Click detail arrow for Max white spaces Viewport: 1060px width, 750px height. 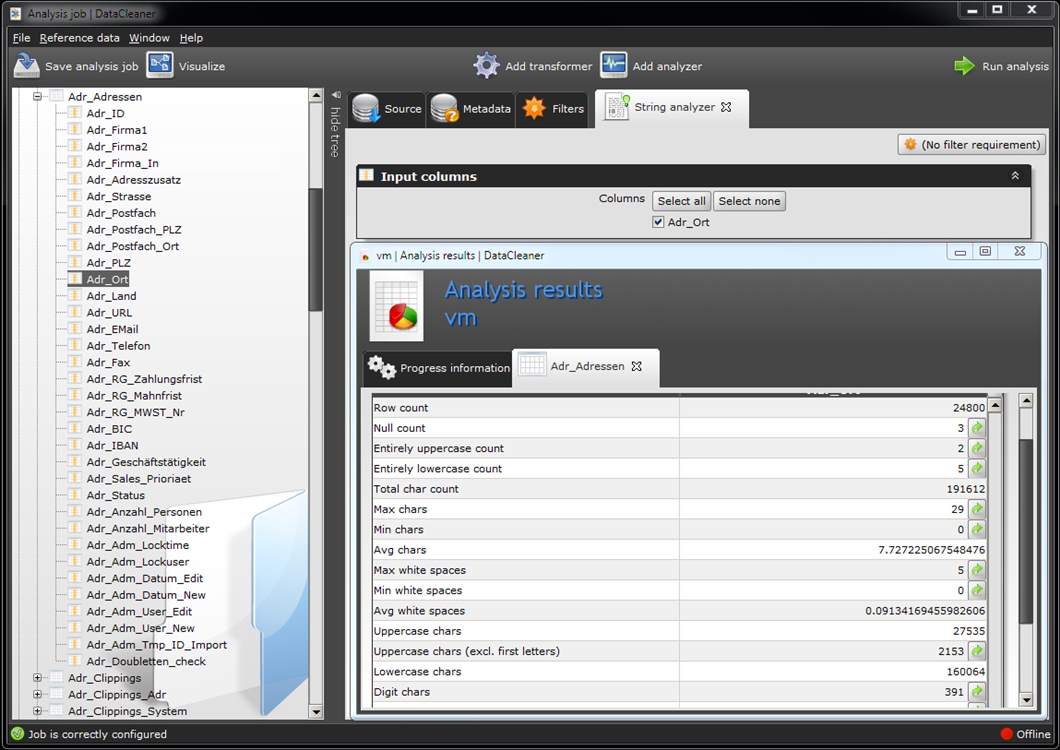tap(977, 570)
